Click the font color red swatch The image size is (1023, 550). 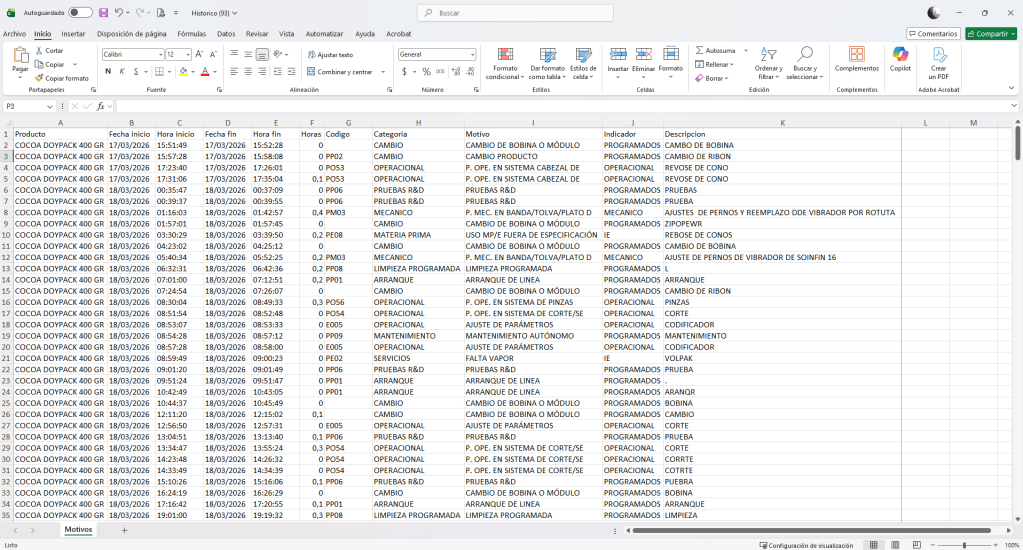[x=203, y=72]
